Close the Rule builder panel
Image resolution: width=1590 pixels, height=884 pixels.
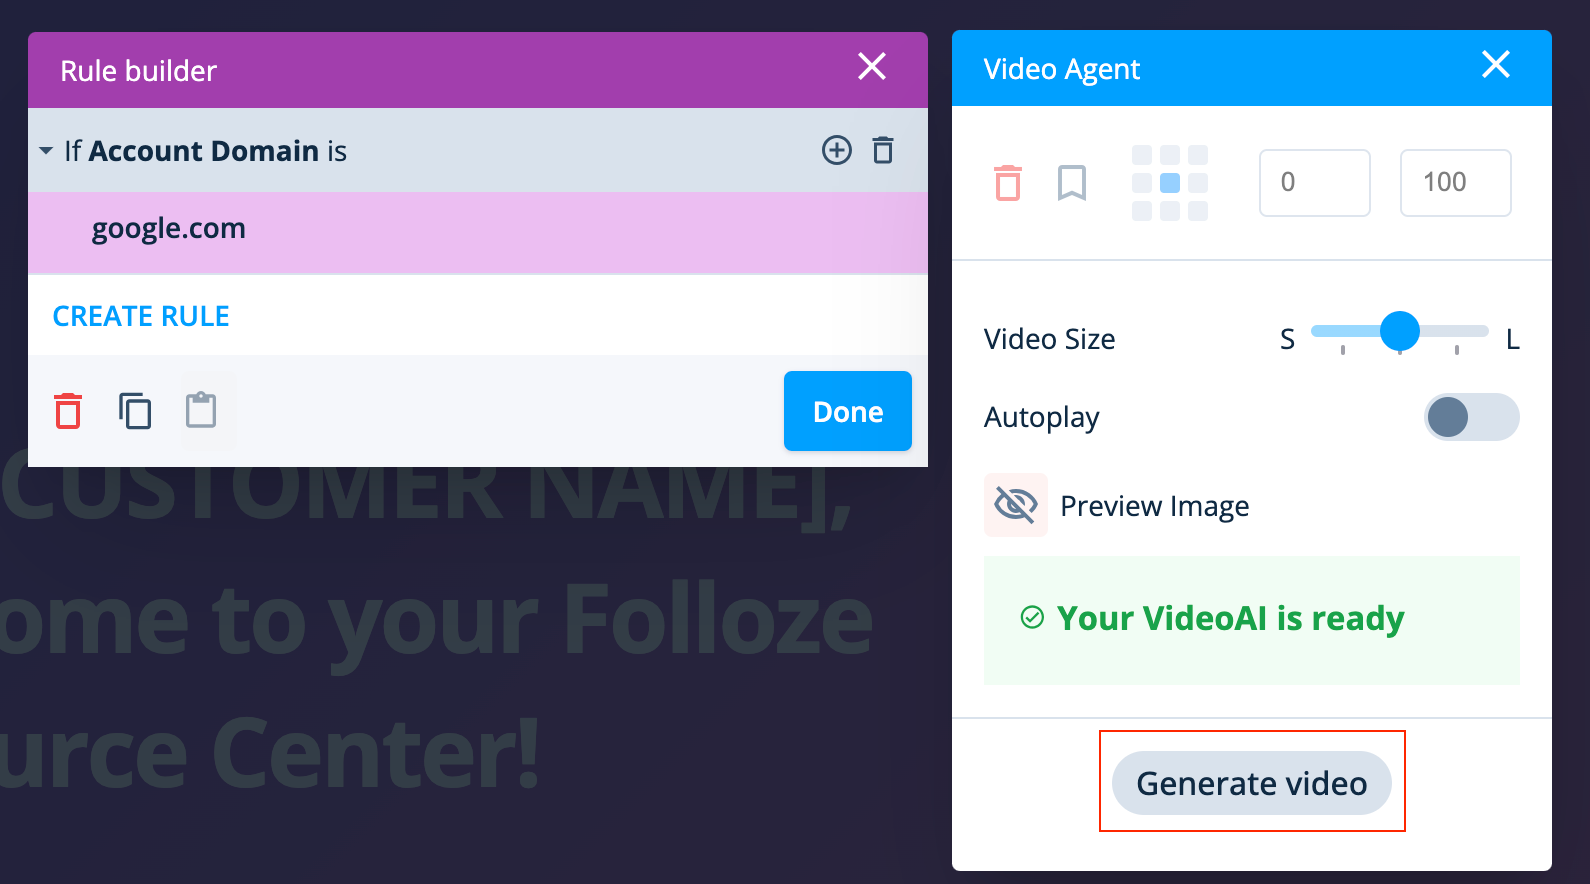(872, 67)
